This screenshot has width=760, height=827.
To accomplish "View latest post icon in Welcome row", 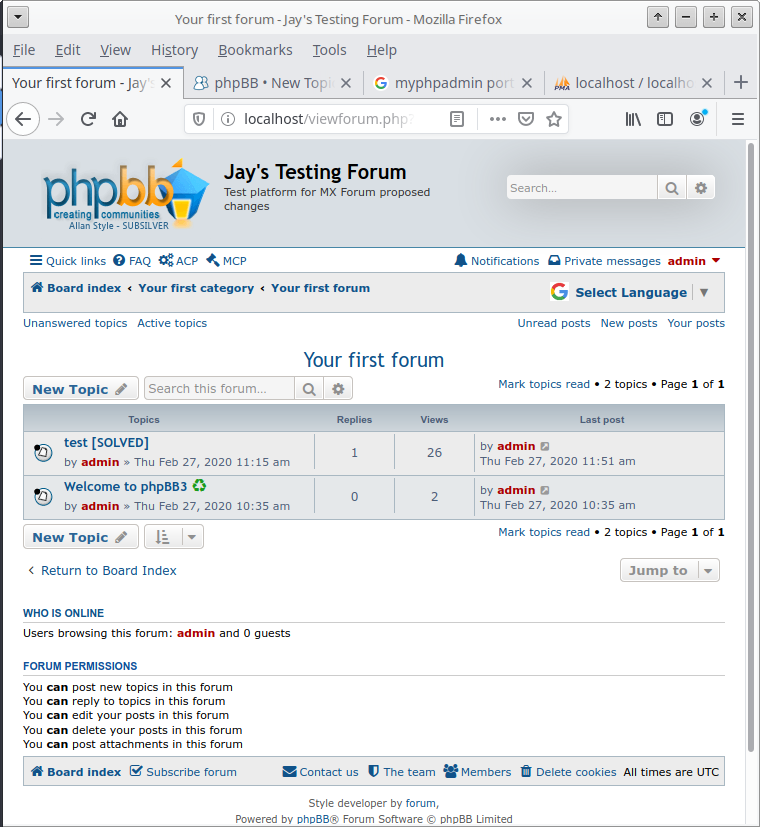I will pos(545,490).
